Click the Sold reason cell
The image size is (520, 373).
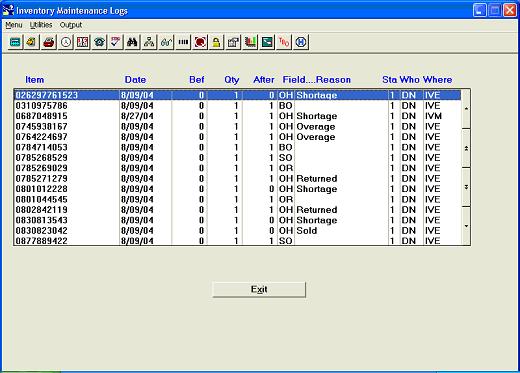(x=307, y=230)
